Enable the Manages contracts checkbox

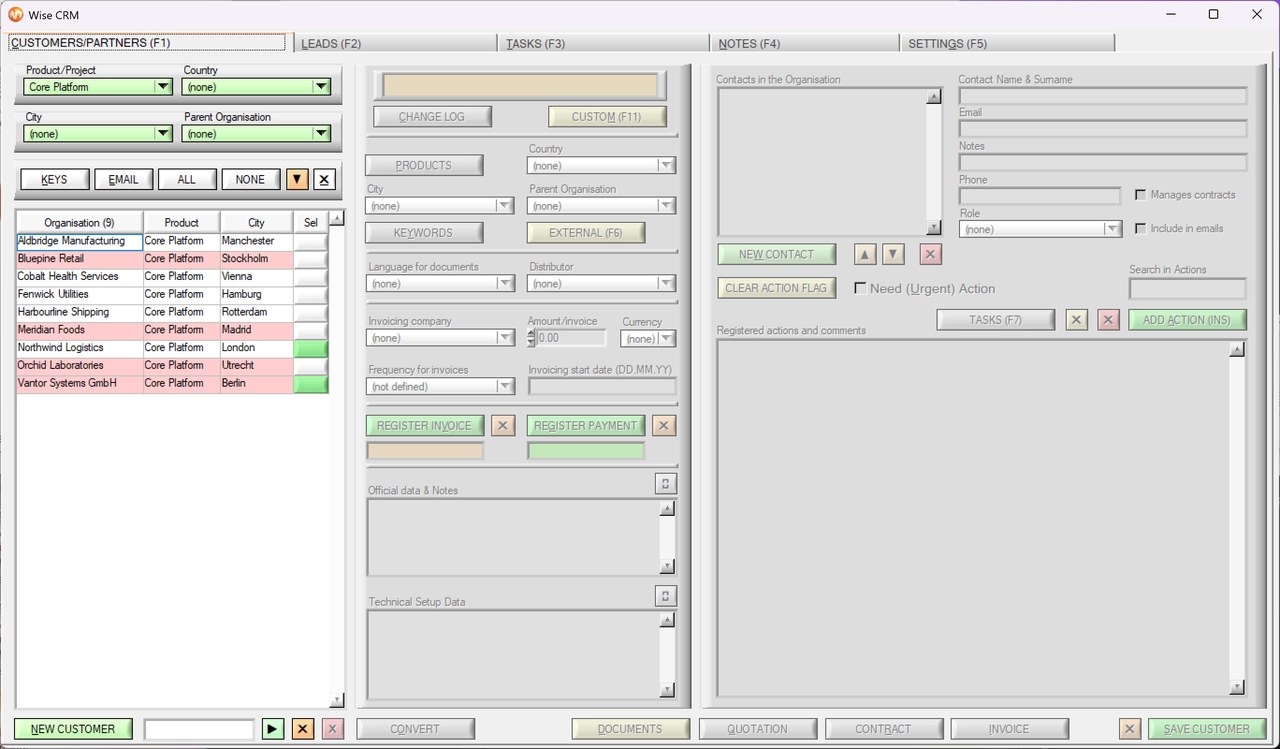click(1141, 195)
